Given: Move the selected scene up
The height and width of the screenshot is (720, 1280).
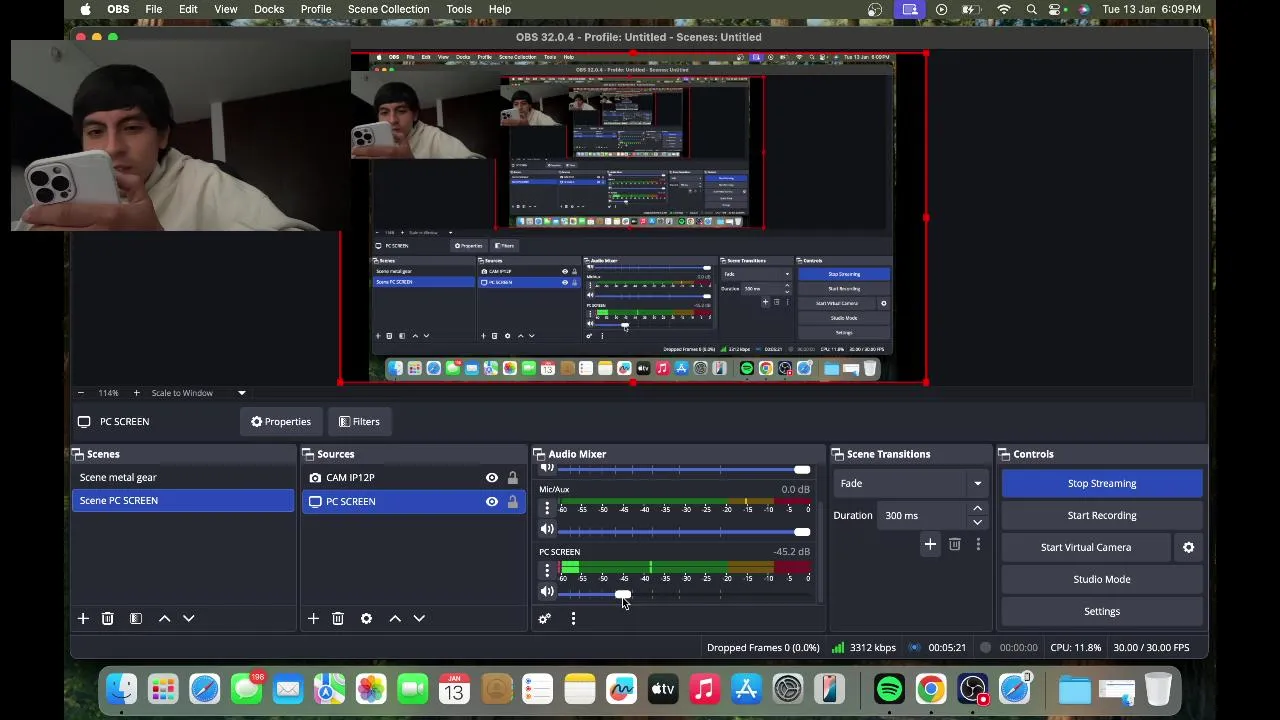Looking at the screenshot, I should tap(165, 619).
